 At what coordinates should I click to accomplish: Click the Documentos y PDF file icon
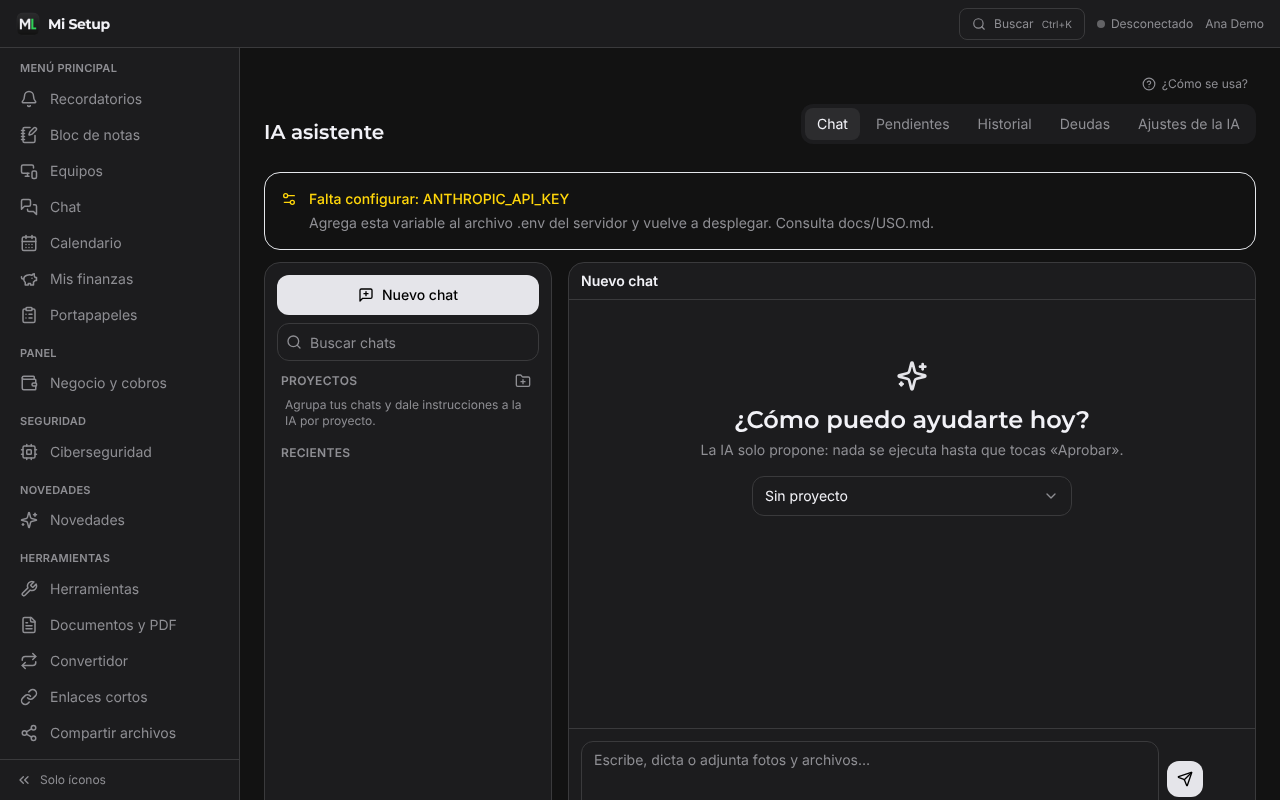point(29,625)
